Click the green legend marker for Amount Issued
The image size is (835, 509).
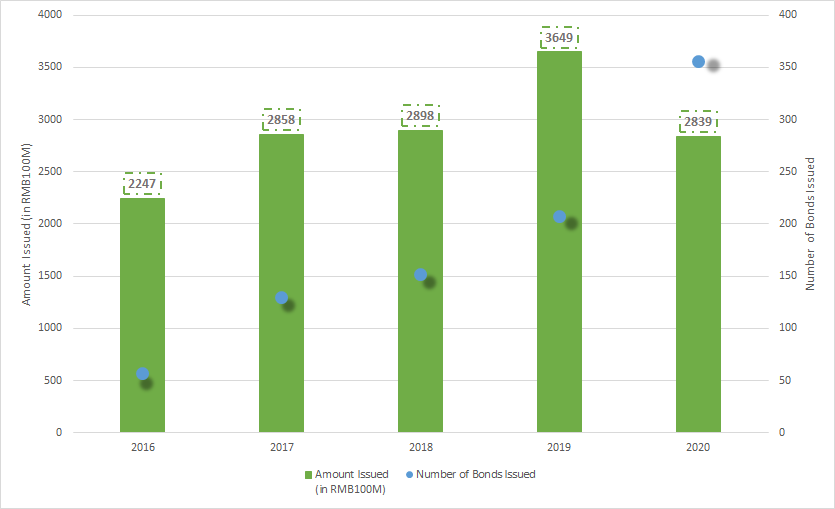click(x=308, y=474)
